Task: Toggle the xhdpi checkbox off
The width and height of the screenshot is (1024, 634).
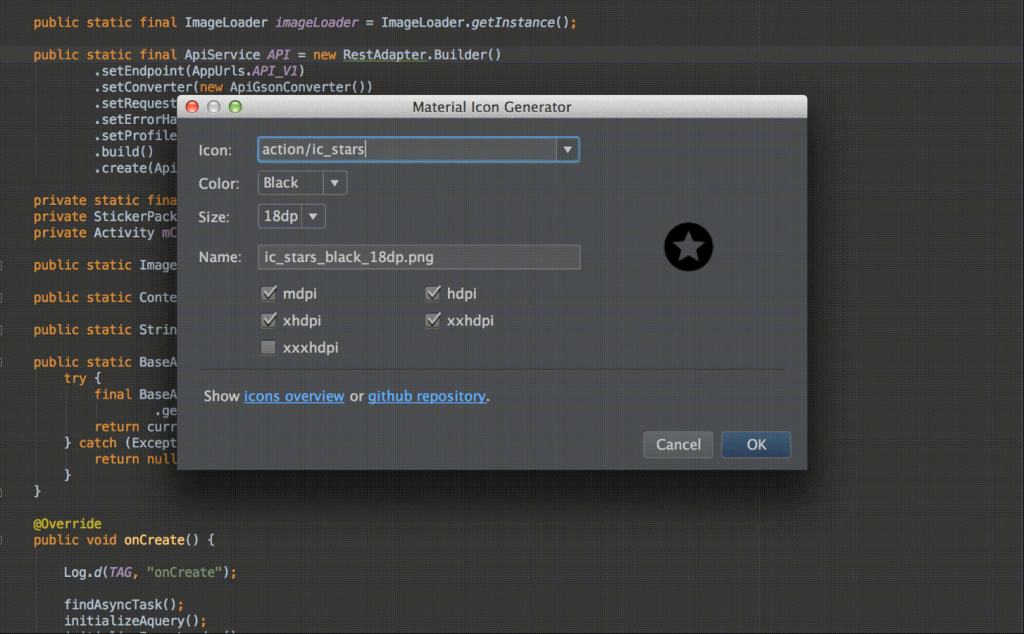Action: [x=268, y=320]
